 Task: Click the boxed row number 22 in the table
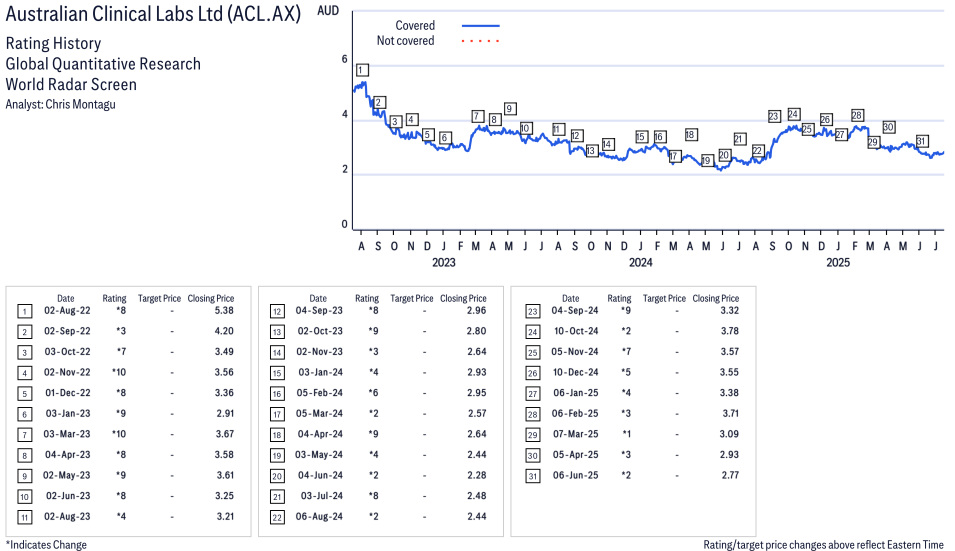277,518
